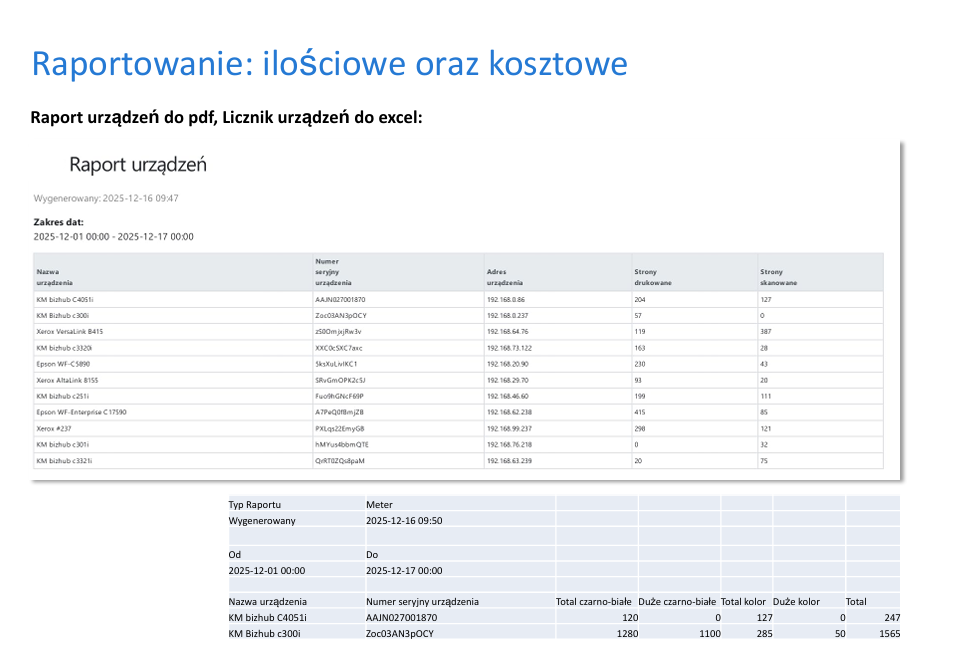Click the 'Zakres dat:' label
956x650 pixels.
[x=59, y=222]
